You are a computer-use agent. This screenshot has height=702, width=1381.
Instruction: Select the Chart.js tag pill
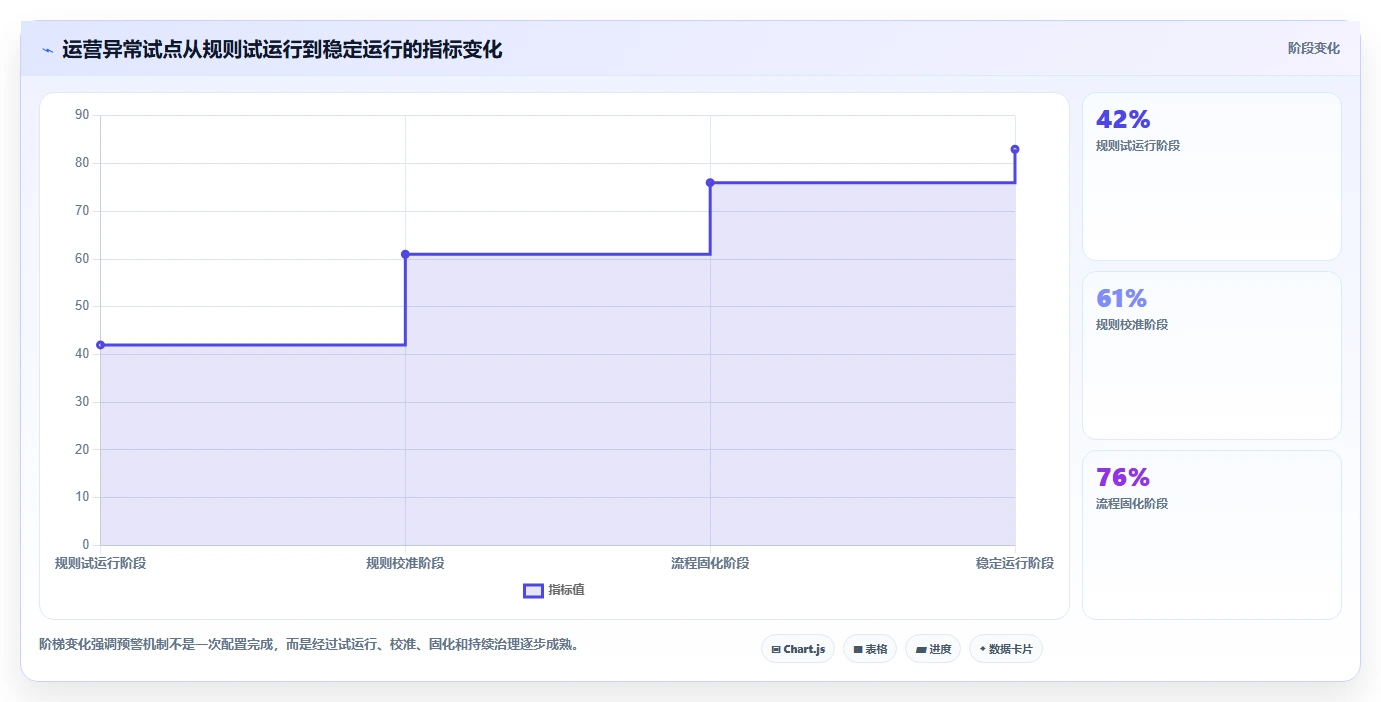click(798, 649)
